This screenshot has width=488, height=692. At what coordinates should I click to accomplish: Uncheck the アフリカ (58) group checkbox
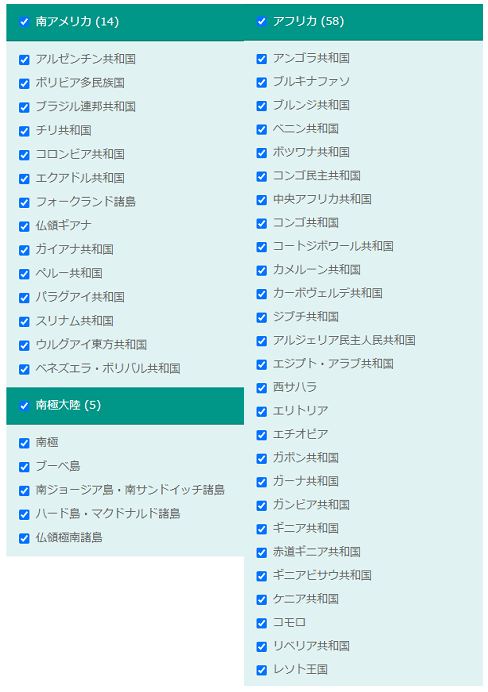(262, 21)
